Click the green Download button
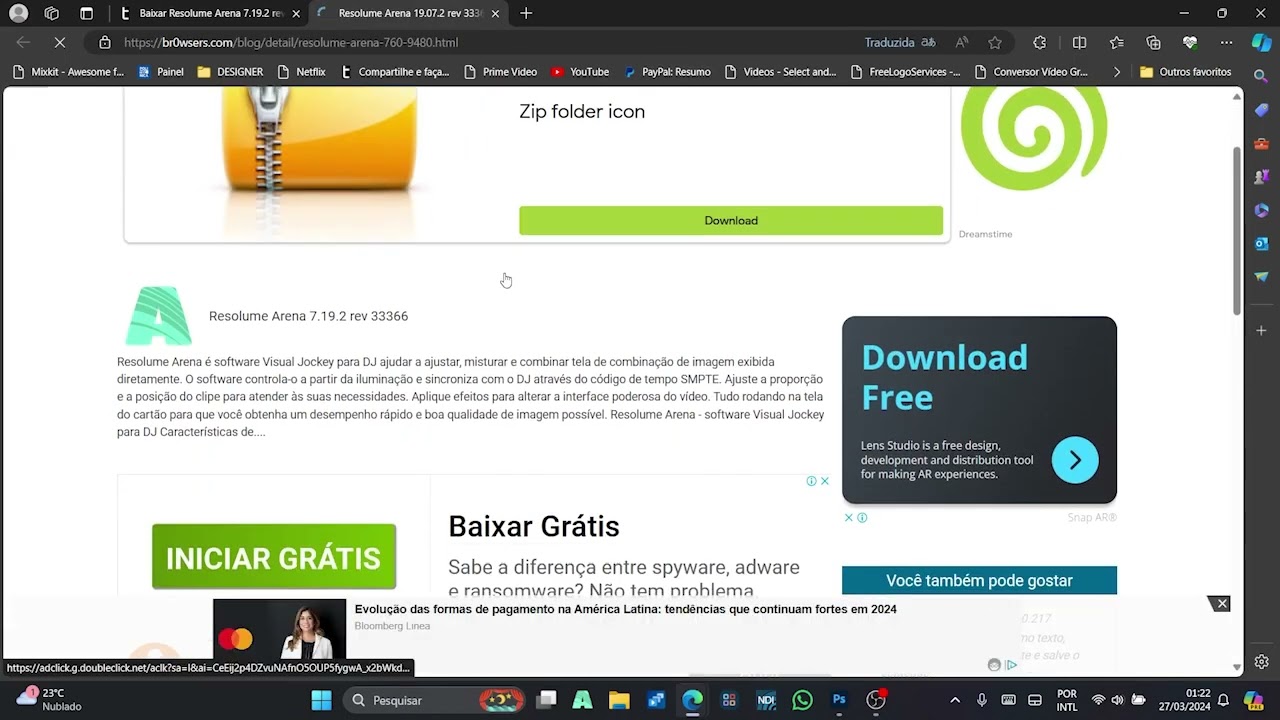 [731, 221]
